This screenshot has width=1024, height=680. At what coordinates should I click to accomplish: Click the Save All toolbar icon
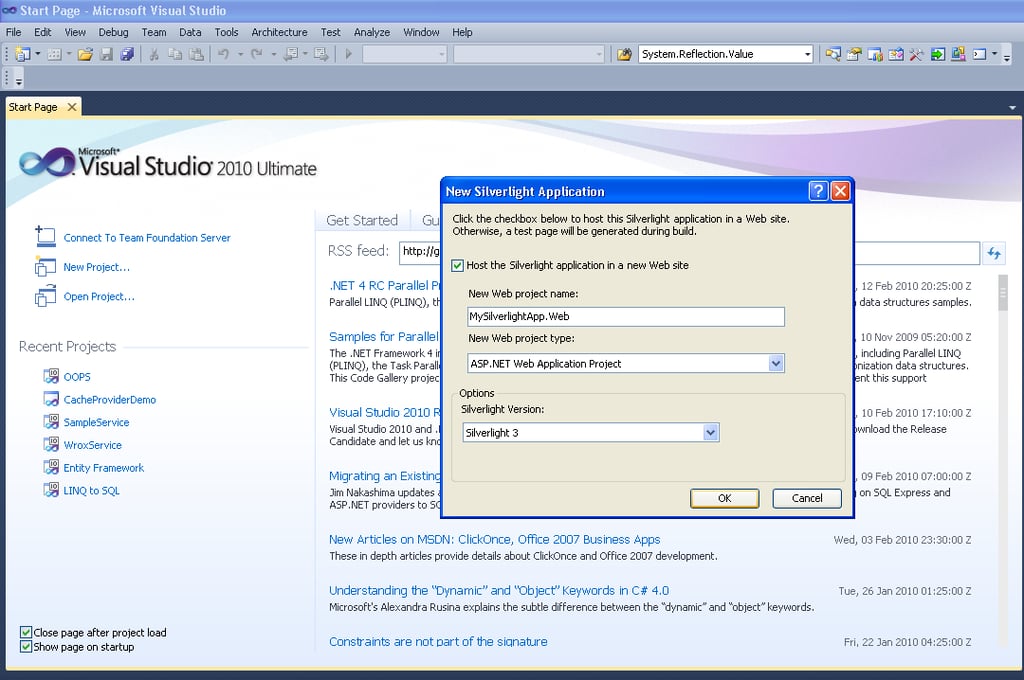tap(127, 54)
